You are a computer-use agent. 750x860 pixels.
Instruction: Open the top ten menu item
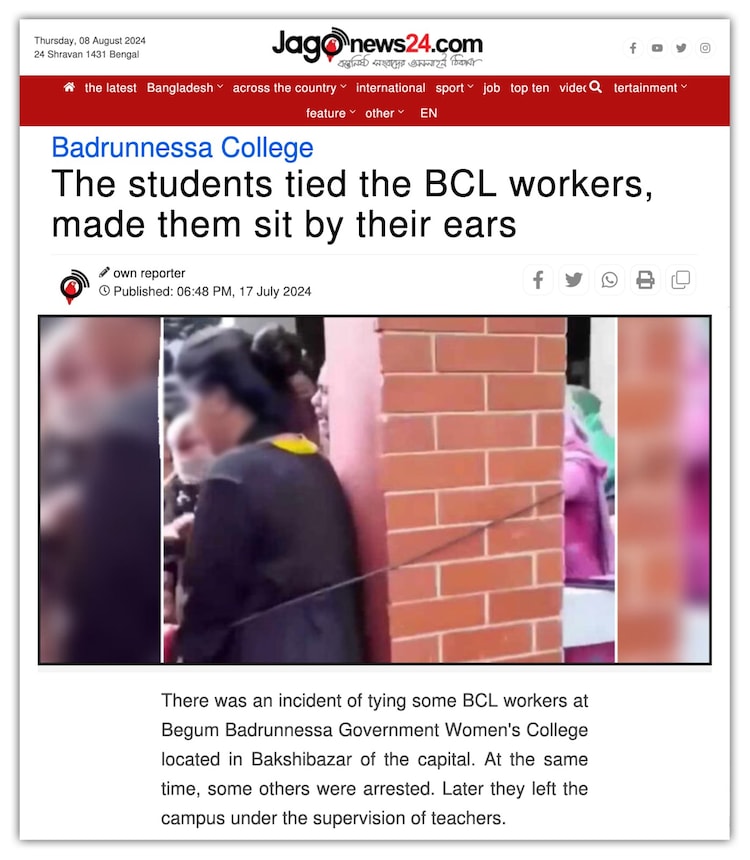point(529,88)
